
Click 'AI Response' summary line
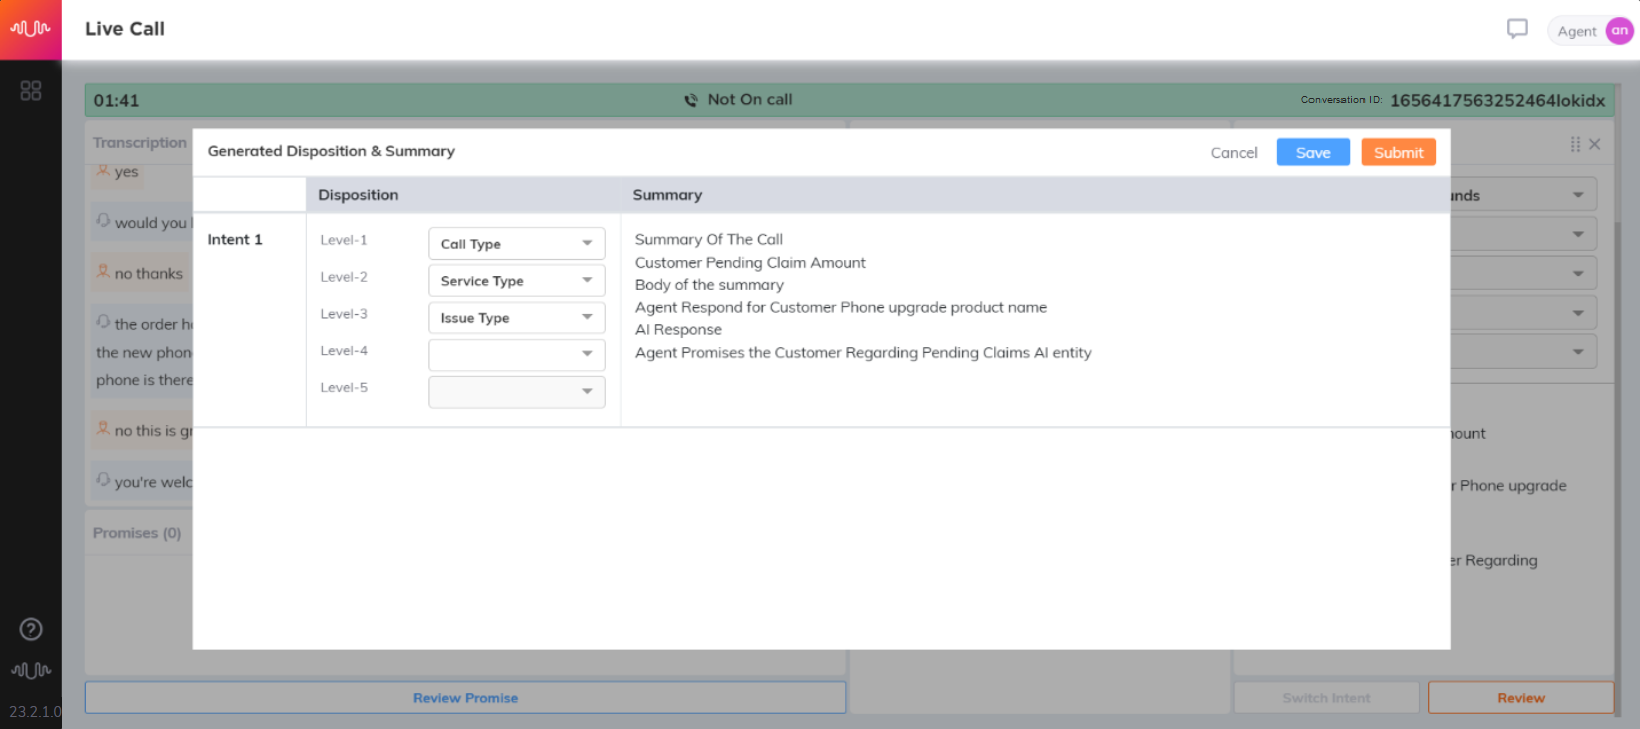[x=678, y=330]
